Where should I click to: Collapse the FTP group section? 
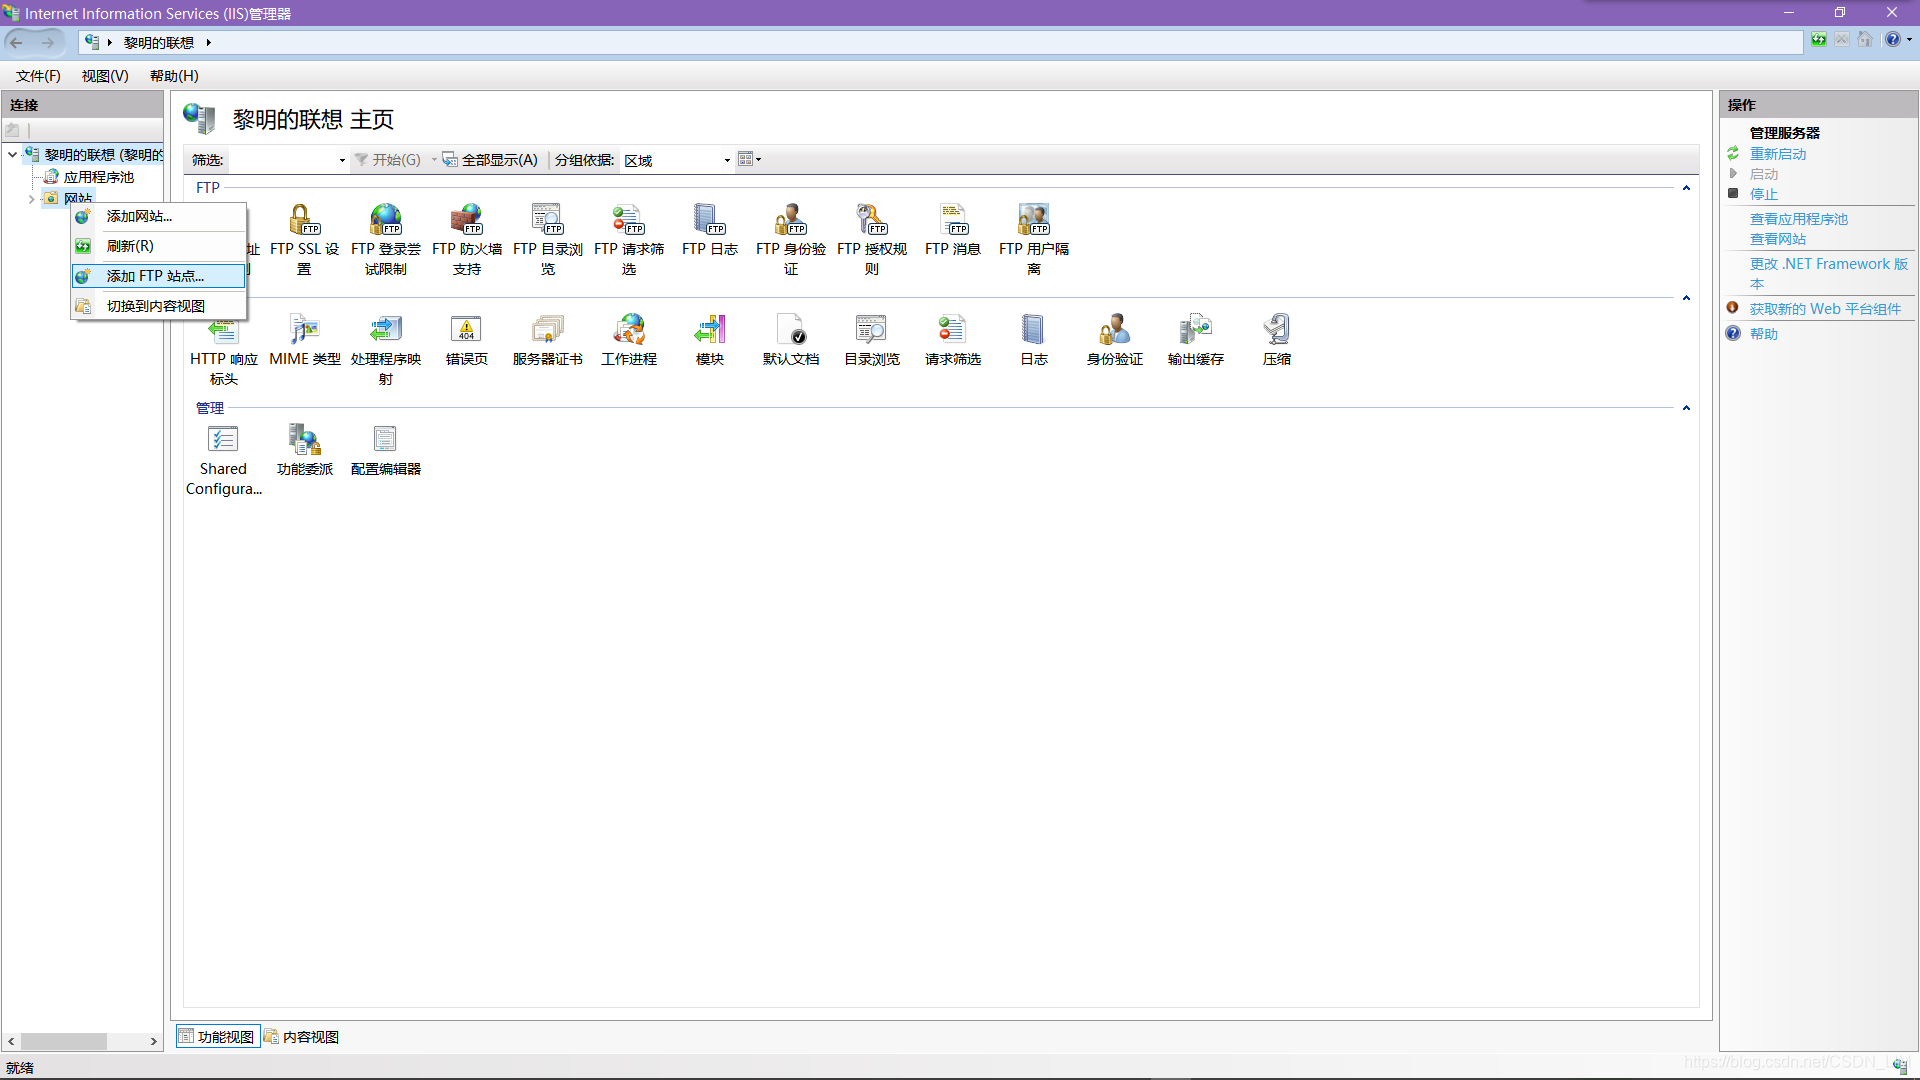click(1686, 188)
